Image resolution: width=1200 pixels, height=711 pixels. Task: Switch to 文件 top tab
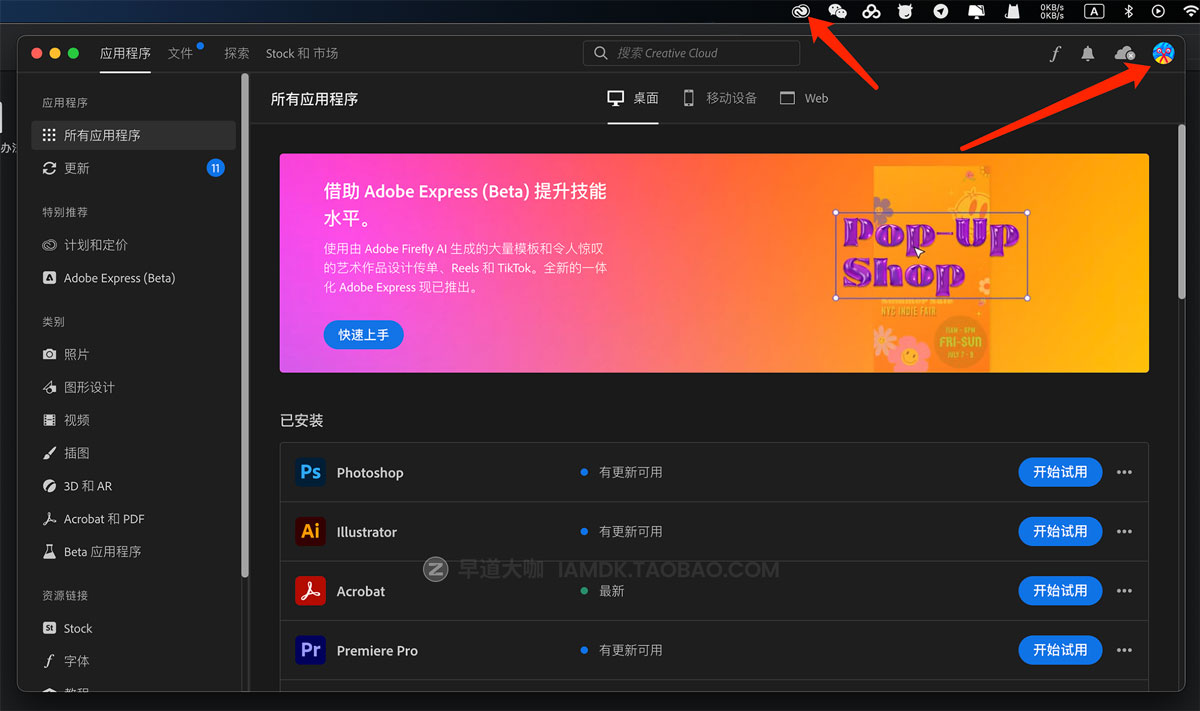181,53
